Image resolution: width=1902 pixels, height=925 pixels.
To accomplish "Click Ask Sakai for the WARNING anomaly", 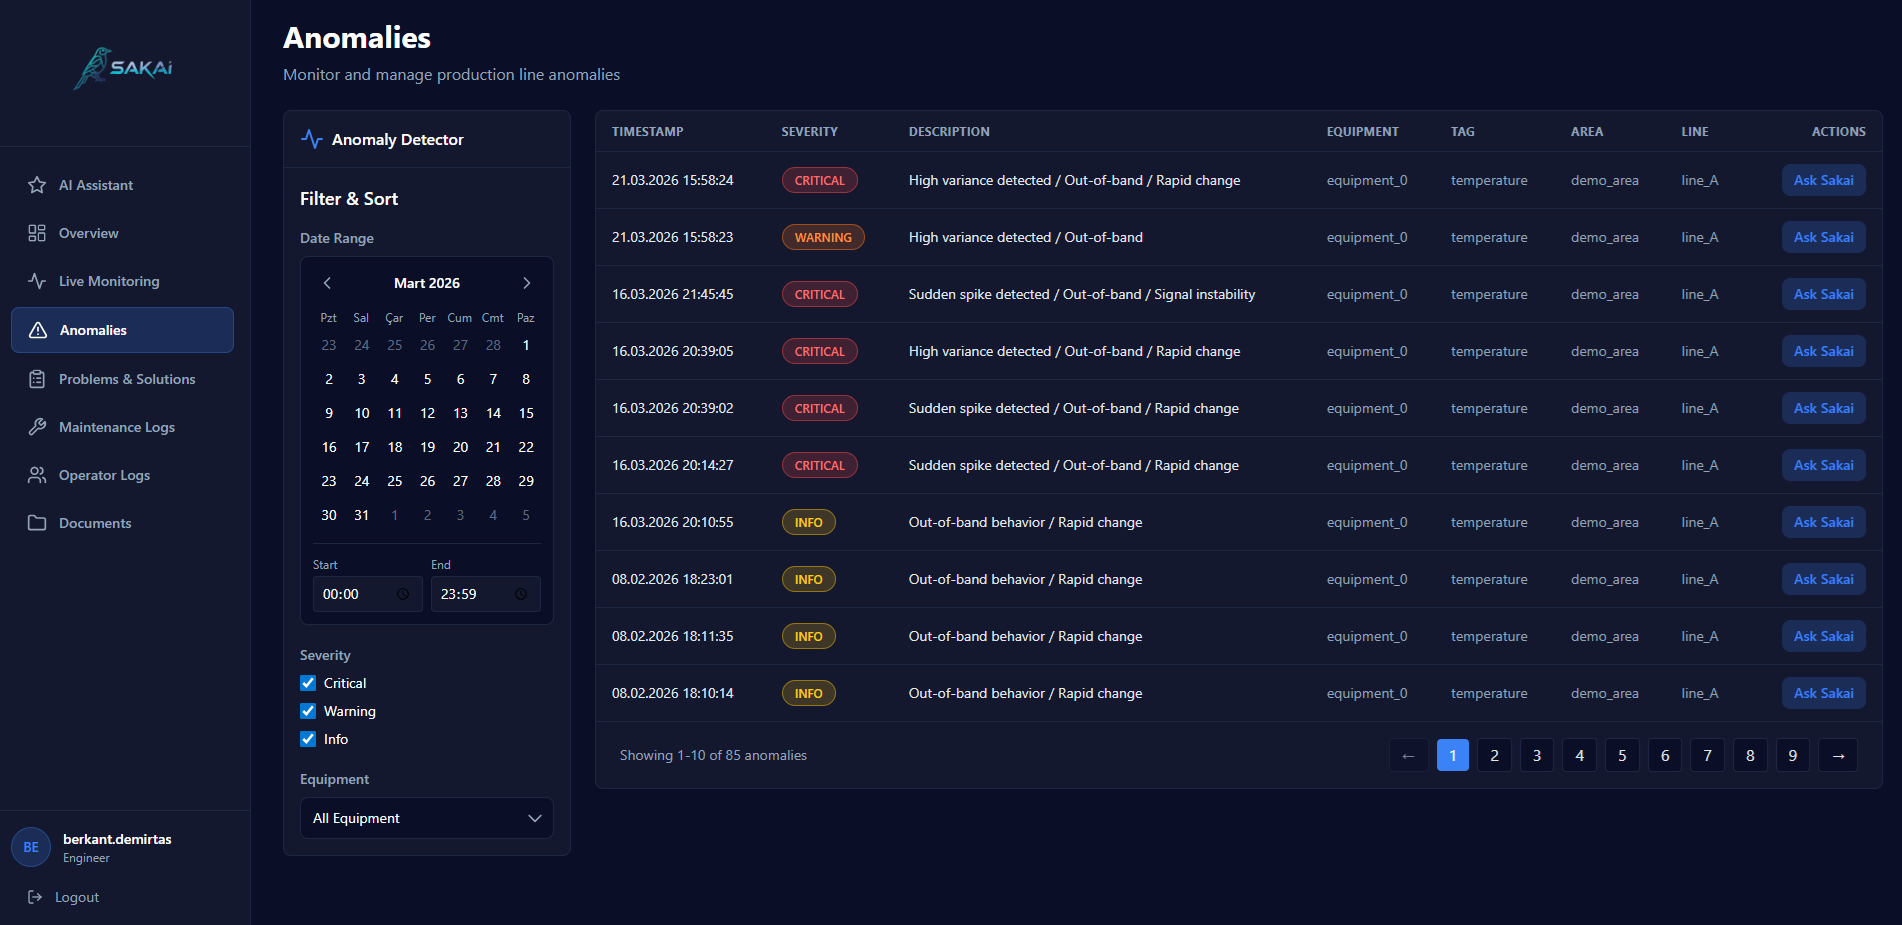I will tap(1823, 237).
